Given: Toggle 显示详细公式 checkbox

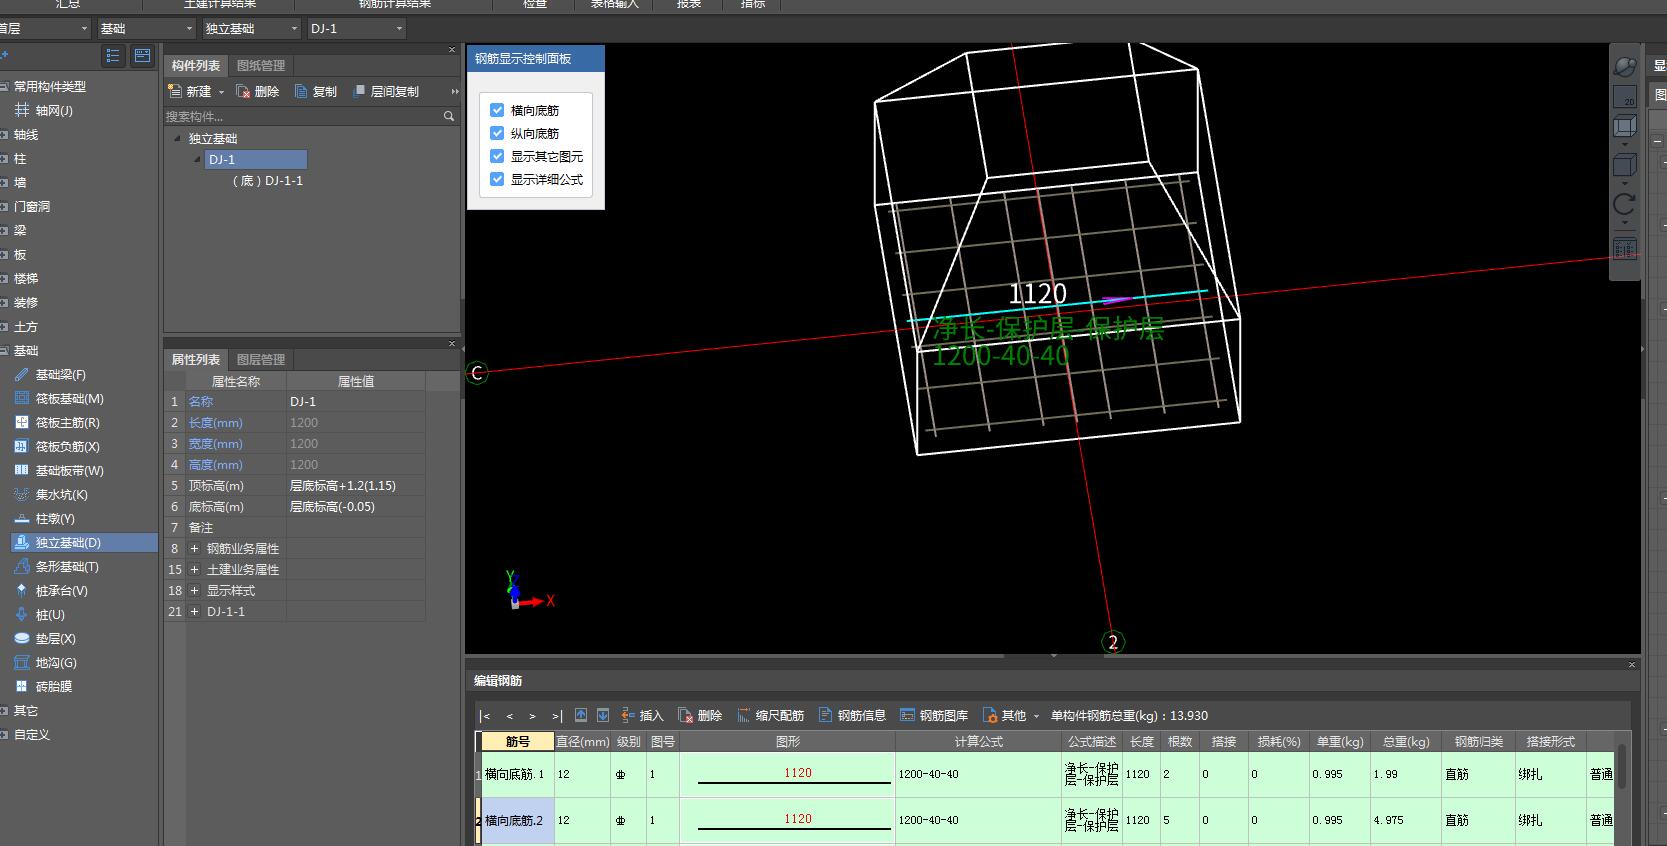Looking at the screenshot, I should pos(497,179).
